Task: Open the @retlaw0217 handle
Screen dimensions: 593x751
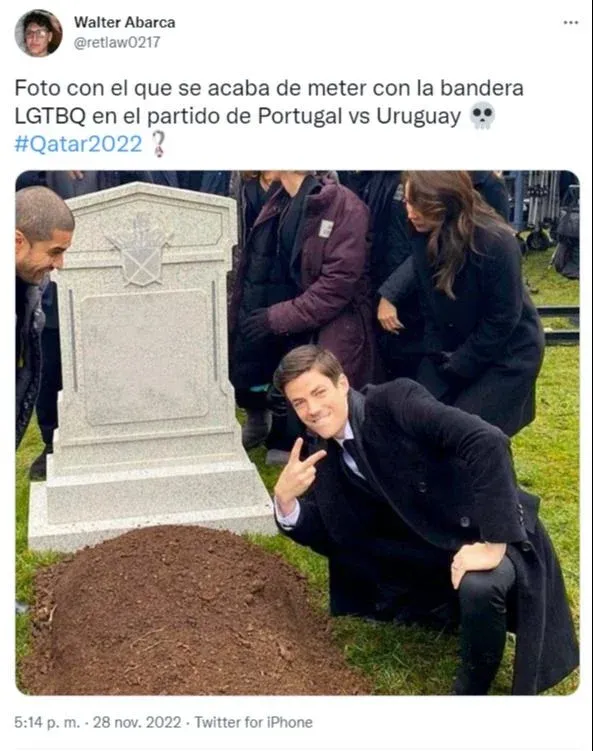Action: (117, 42)
